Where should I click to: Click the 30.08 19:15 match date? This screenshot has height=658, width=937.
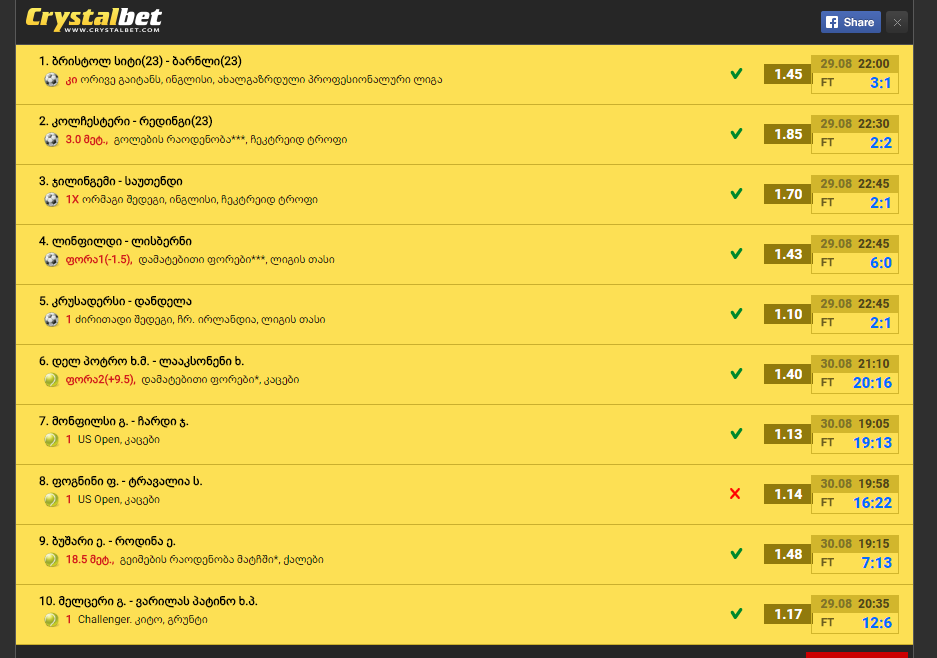pos(855,544)
